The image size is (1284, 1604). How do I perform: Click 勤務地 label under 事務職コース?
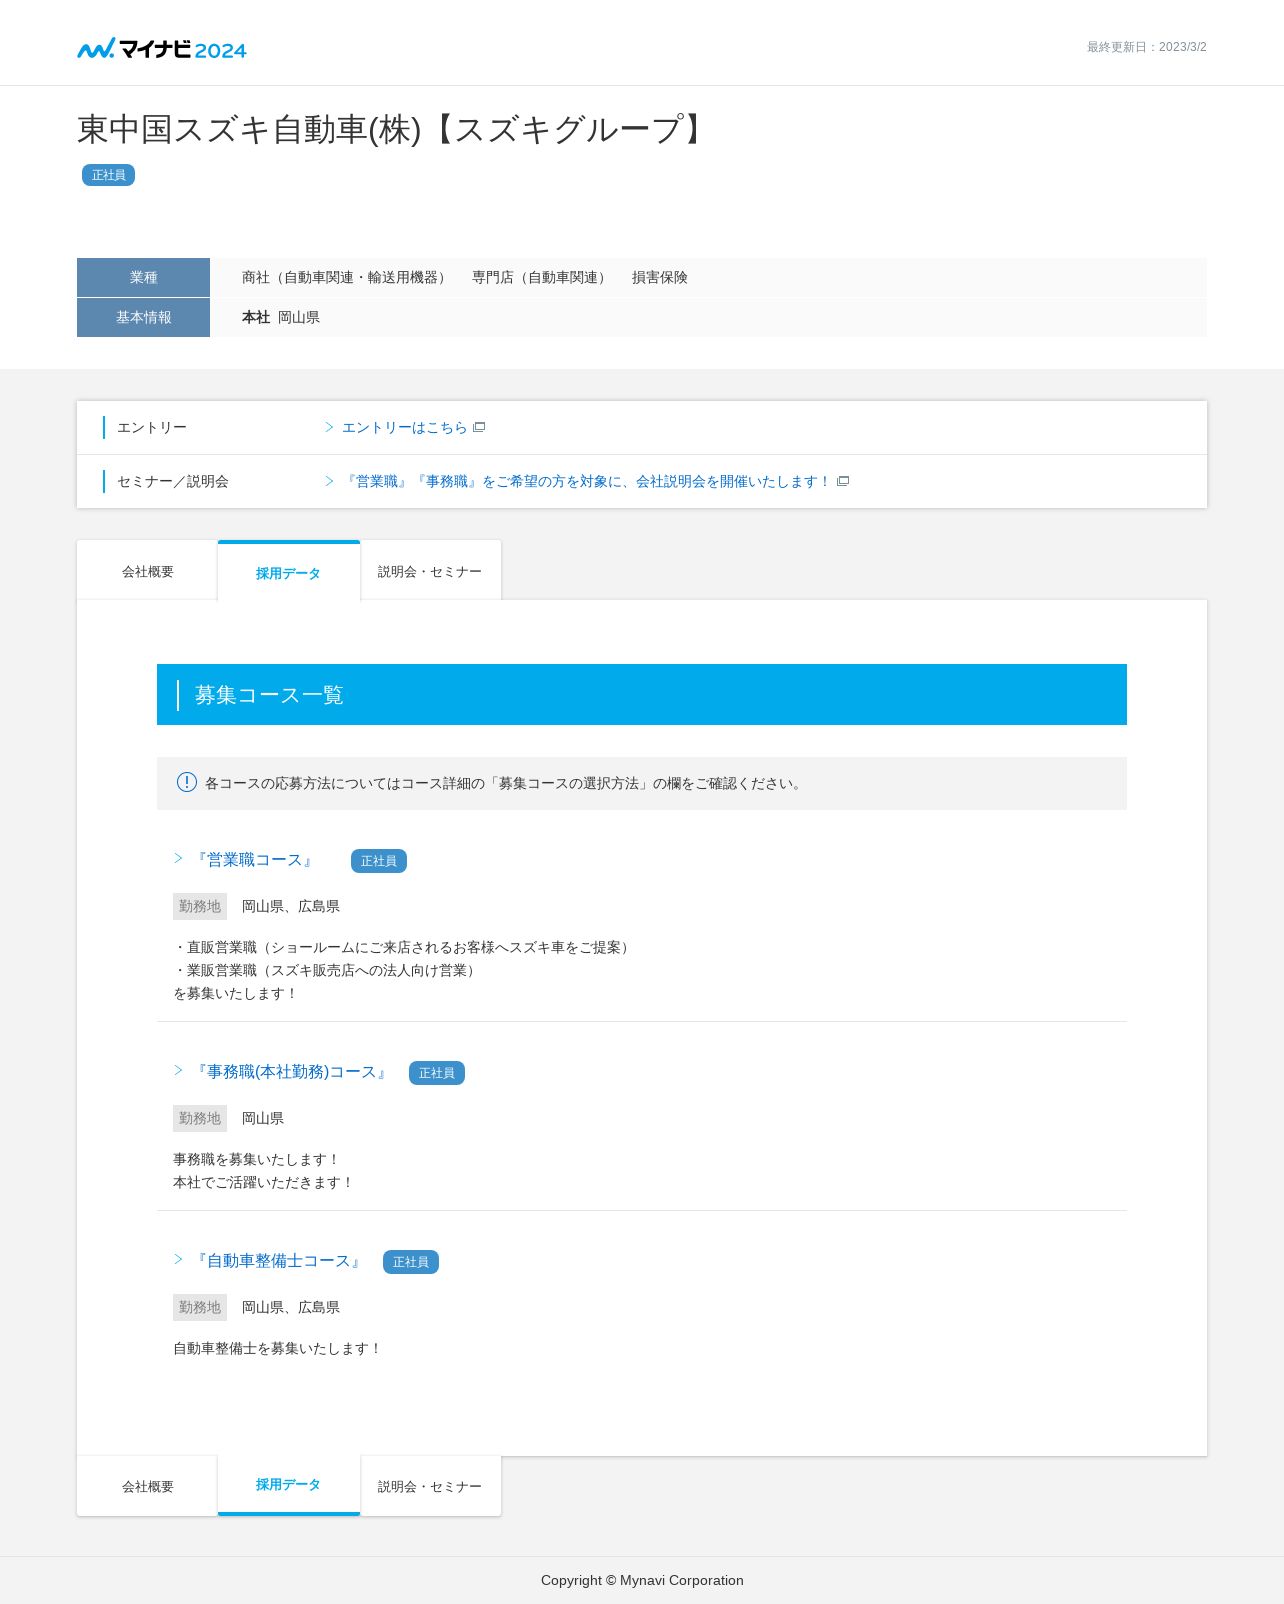pyautogui.click(x=200, y=1118)
